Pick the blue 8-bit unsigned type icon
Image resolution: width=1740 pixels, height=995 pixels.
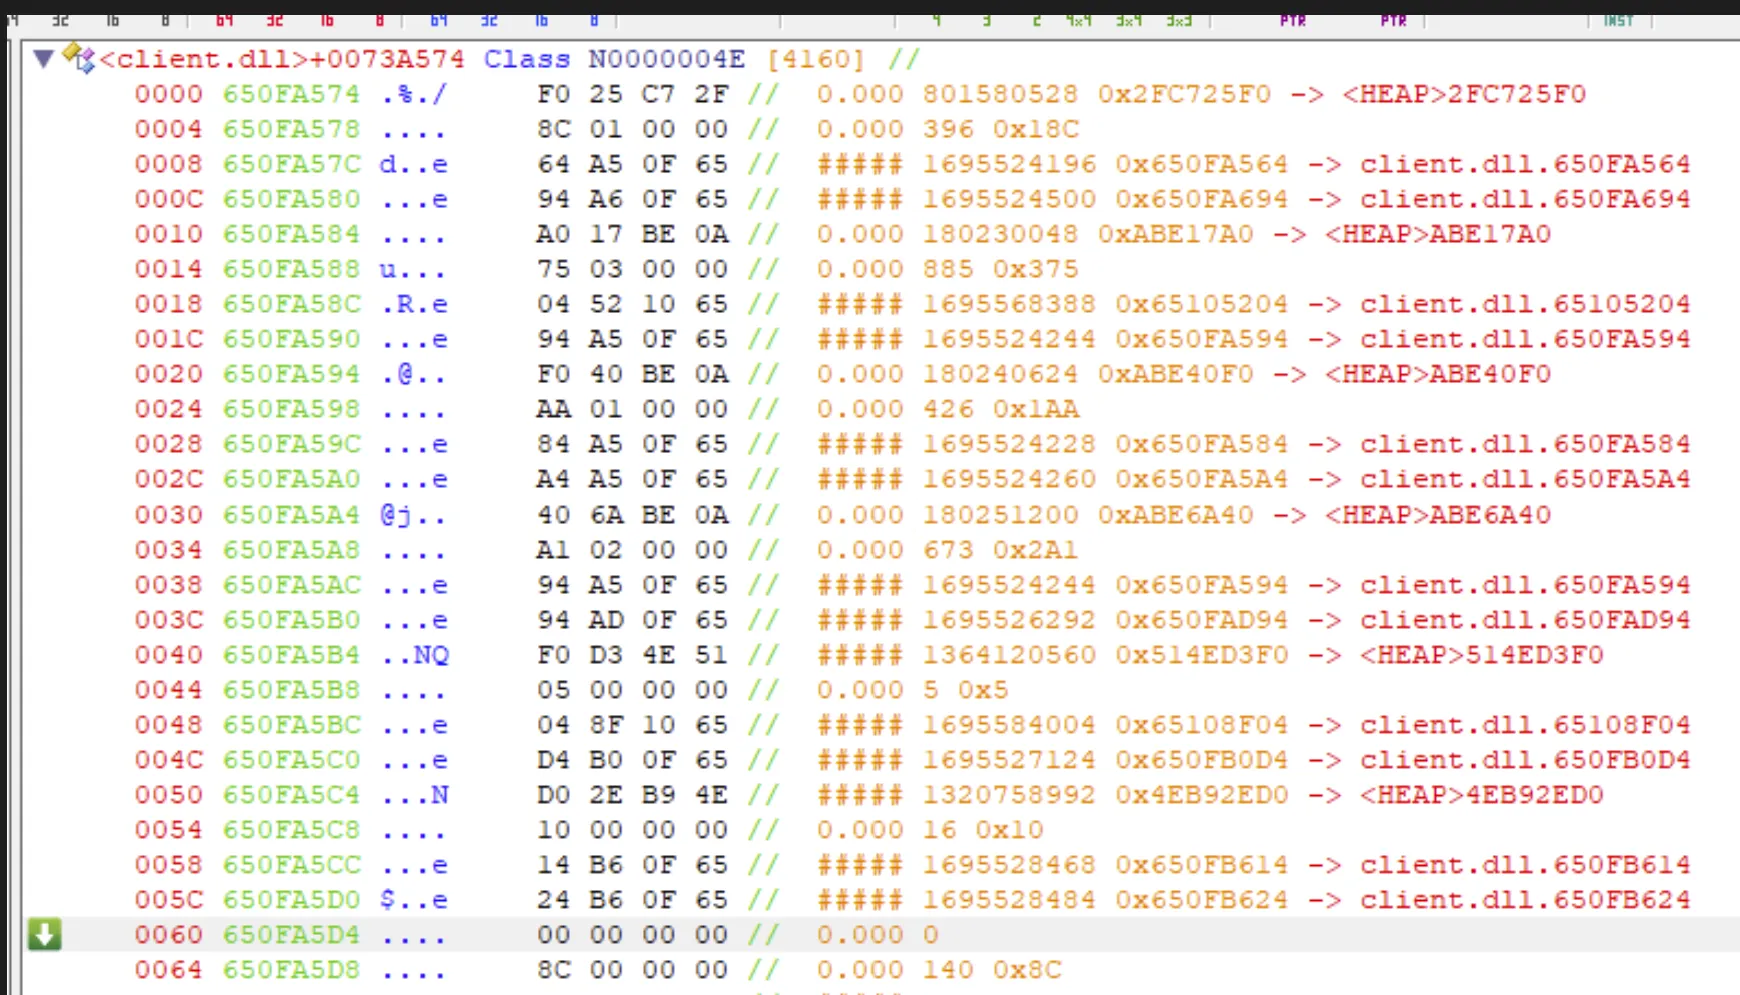[x=594, y=20]
